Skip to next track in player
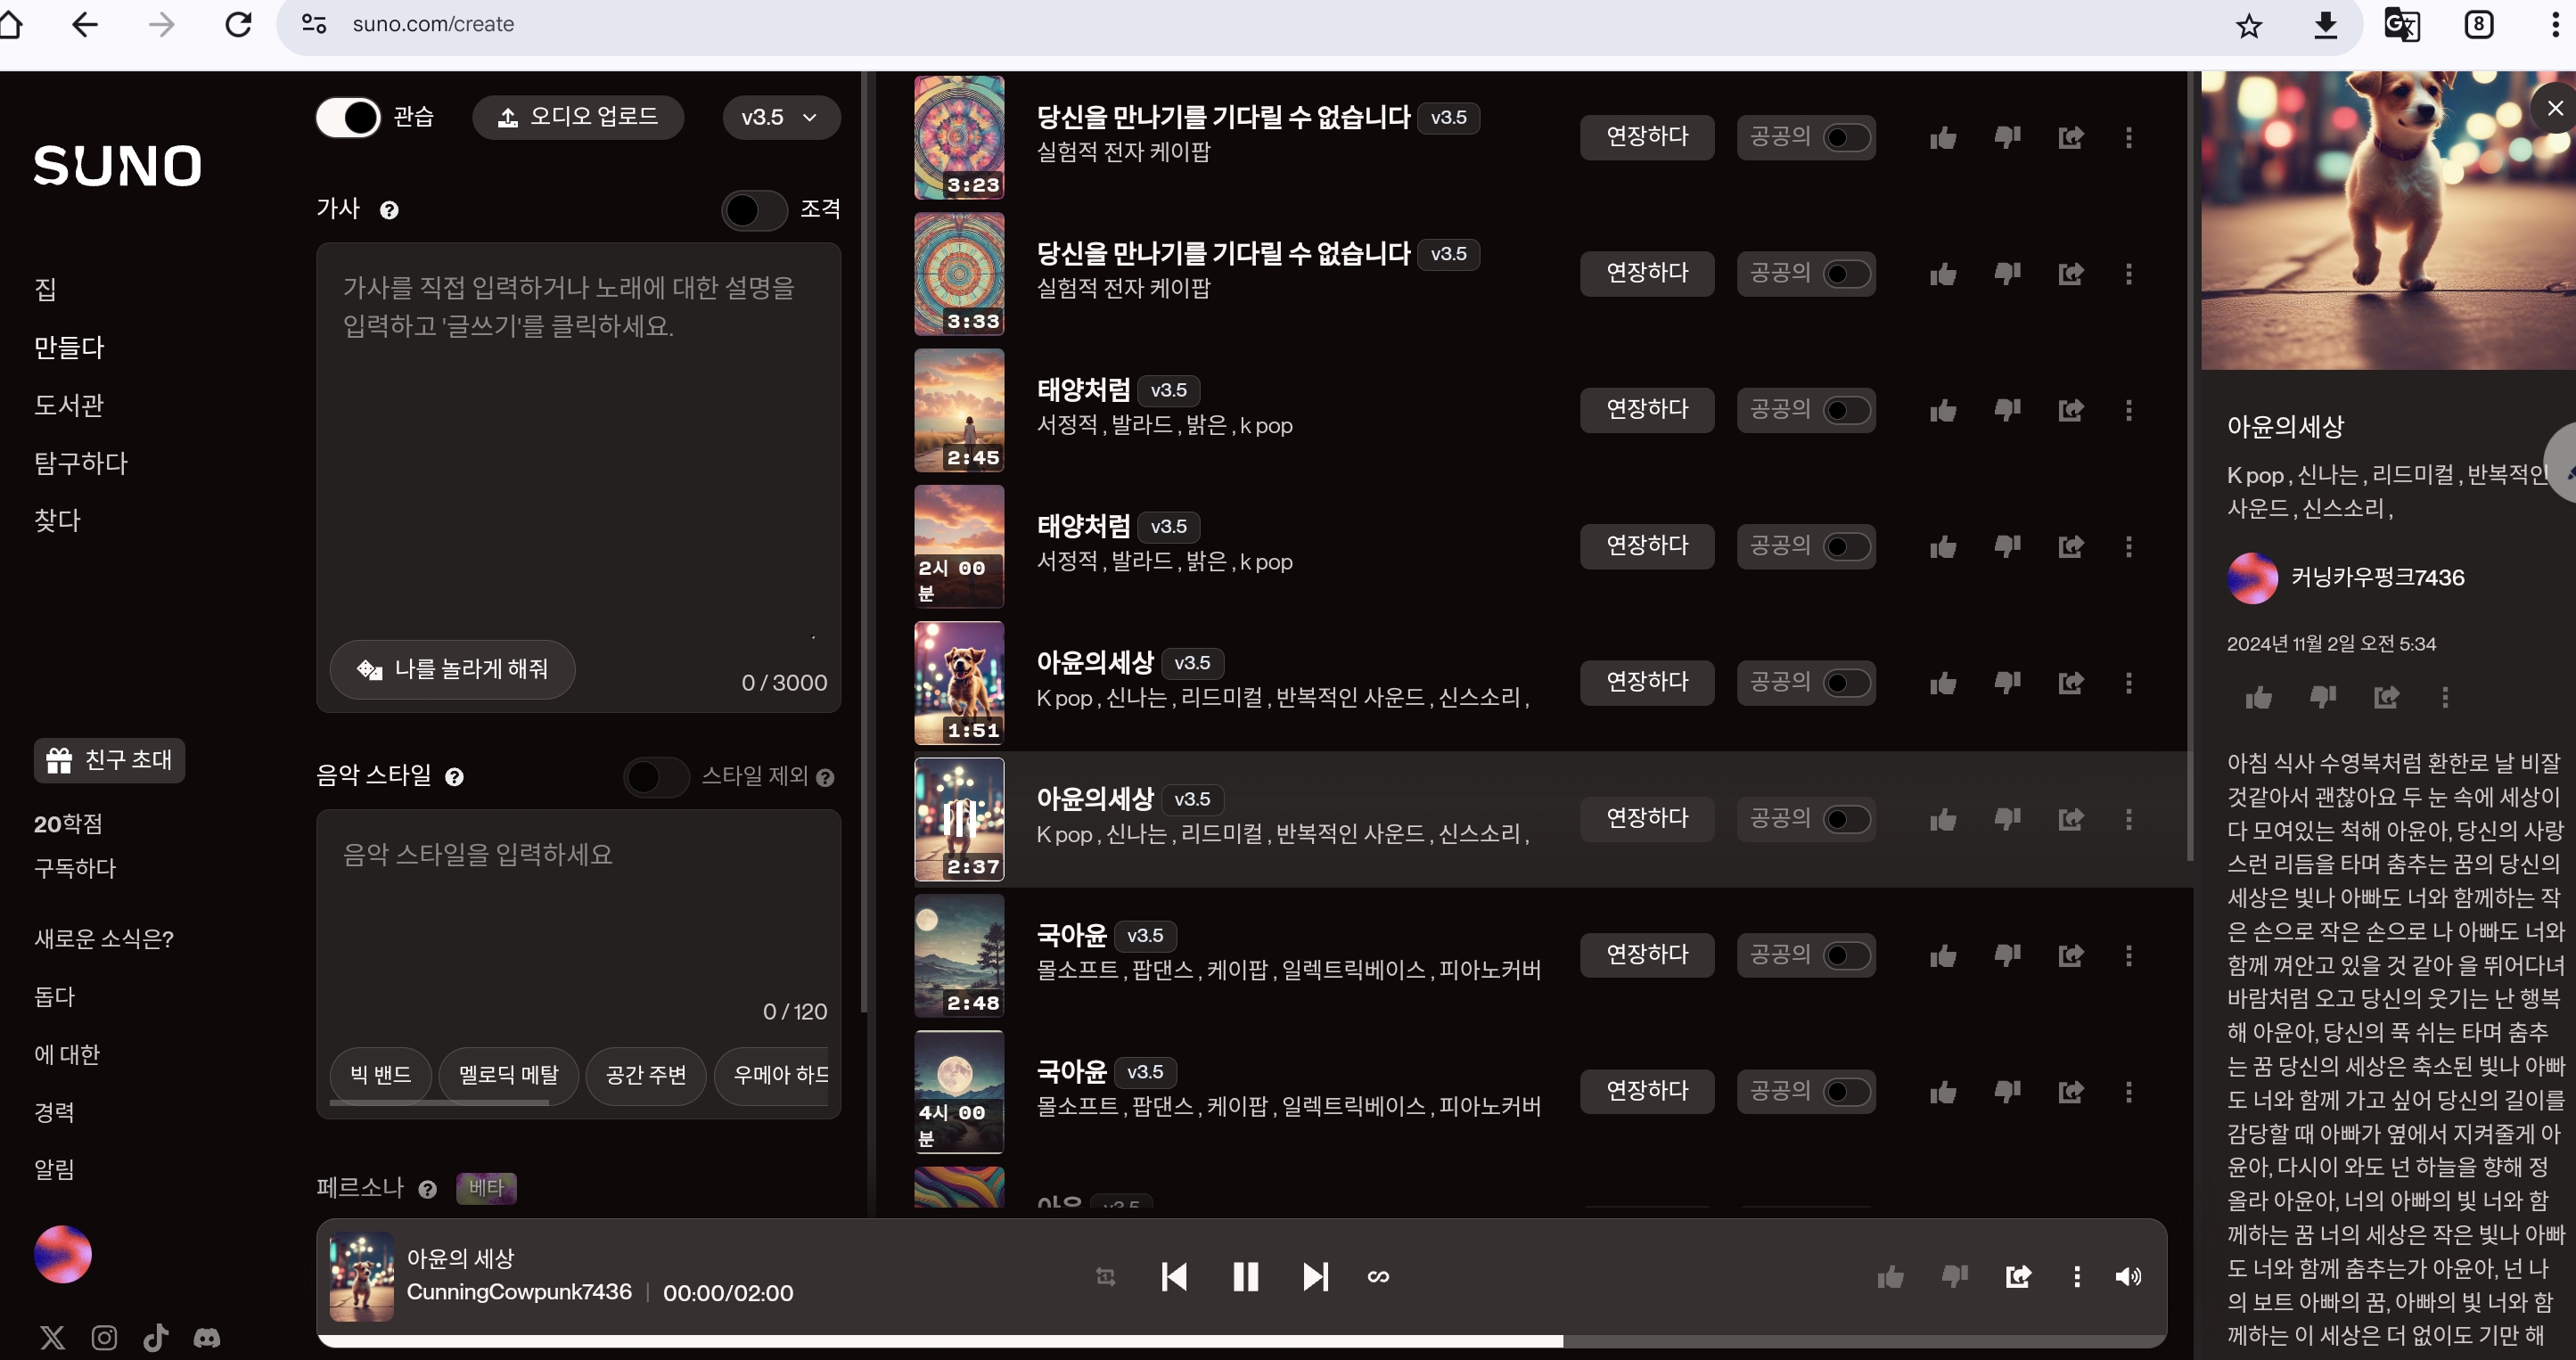 click(1315, 1277)
